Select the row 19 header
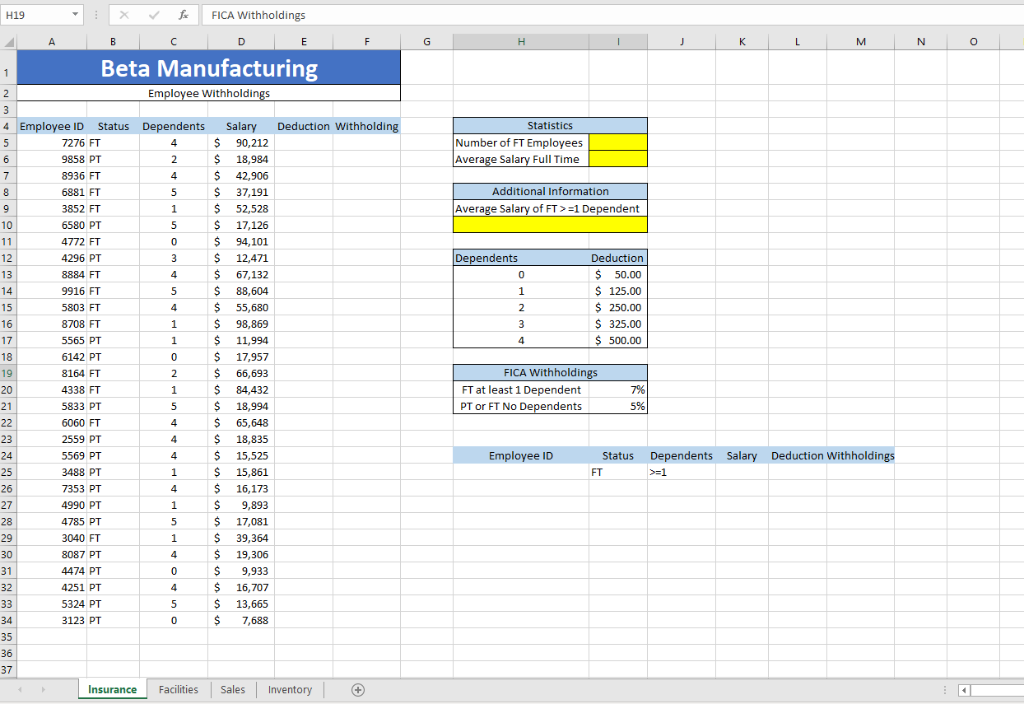The height and width of the screenshot is (704, 1024). [x=8, y=373]
